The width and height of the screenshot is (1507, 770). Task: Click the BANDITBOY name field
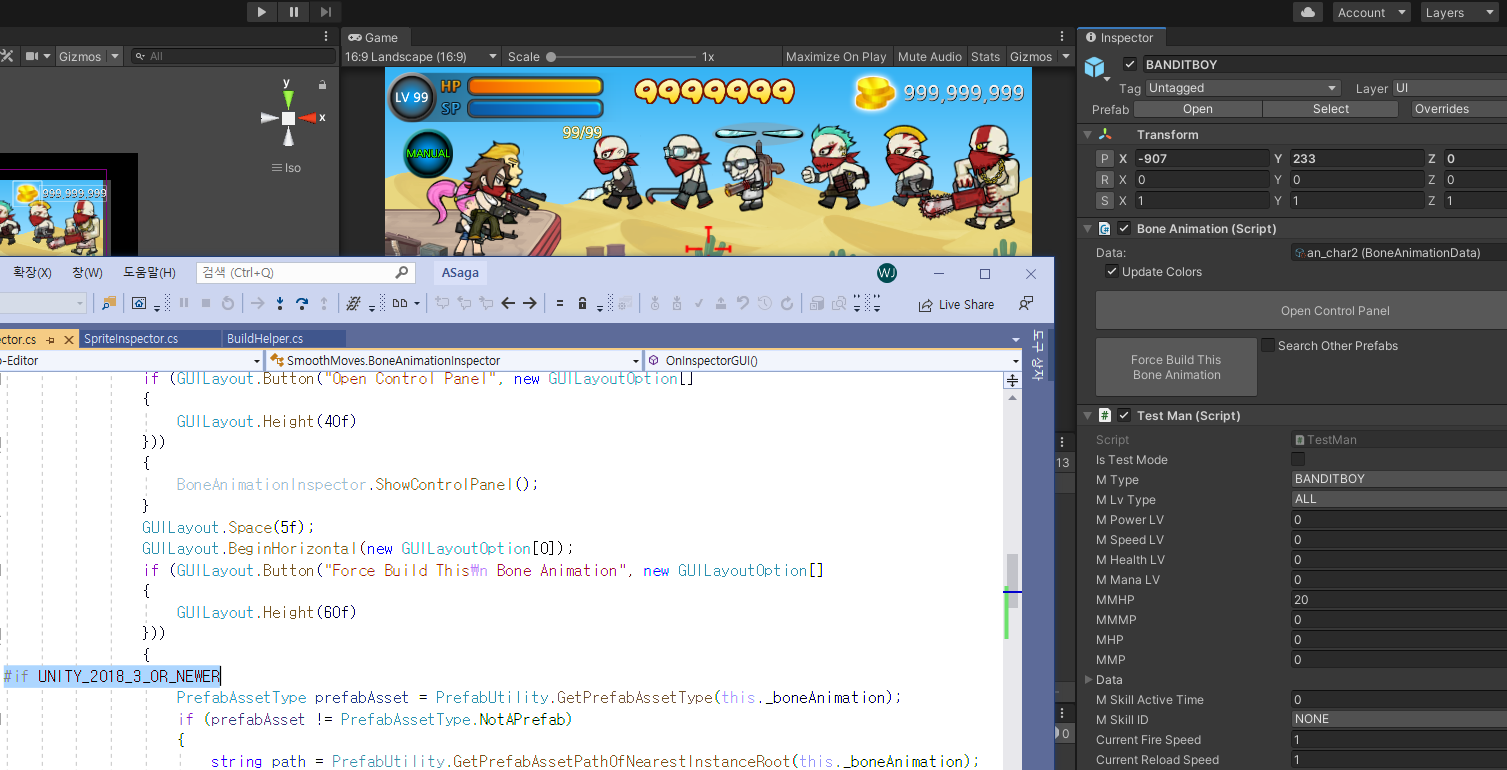click(1324, 64)
